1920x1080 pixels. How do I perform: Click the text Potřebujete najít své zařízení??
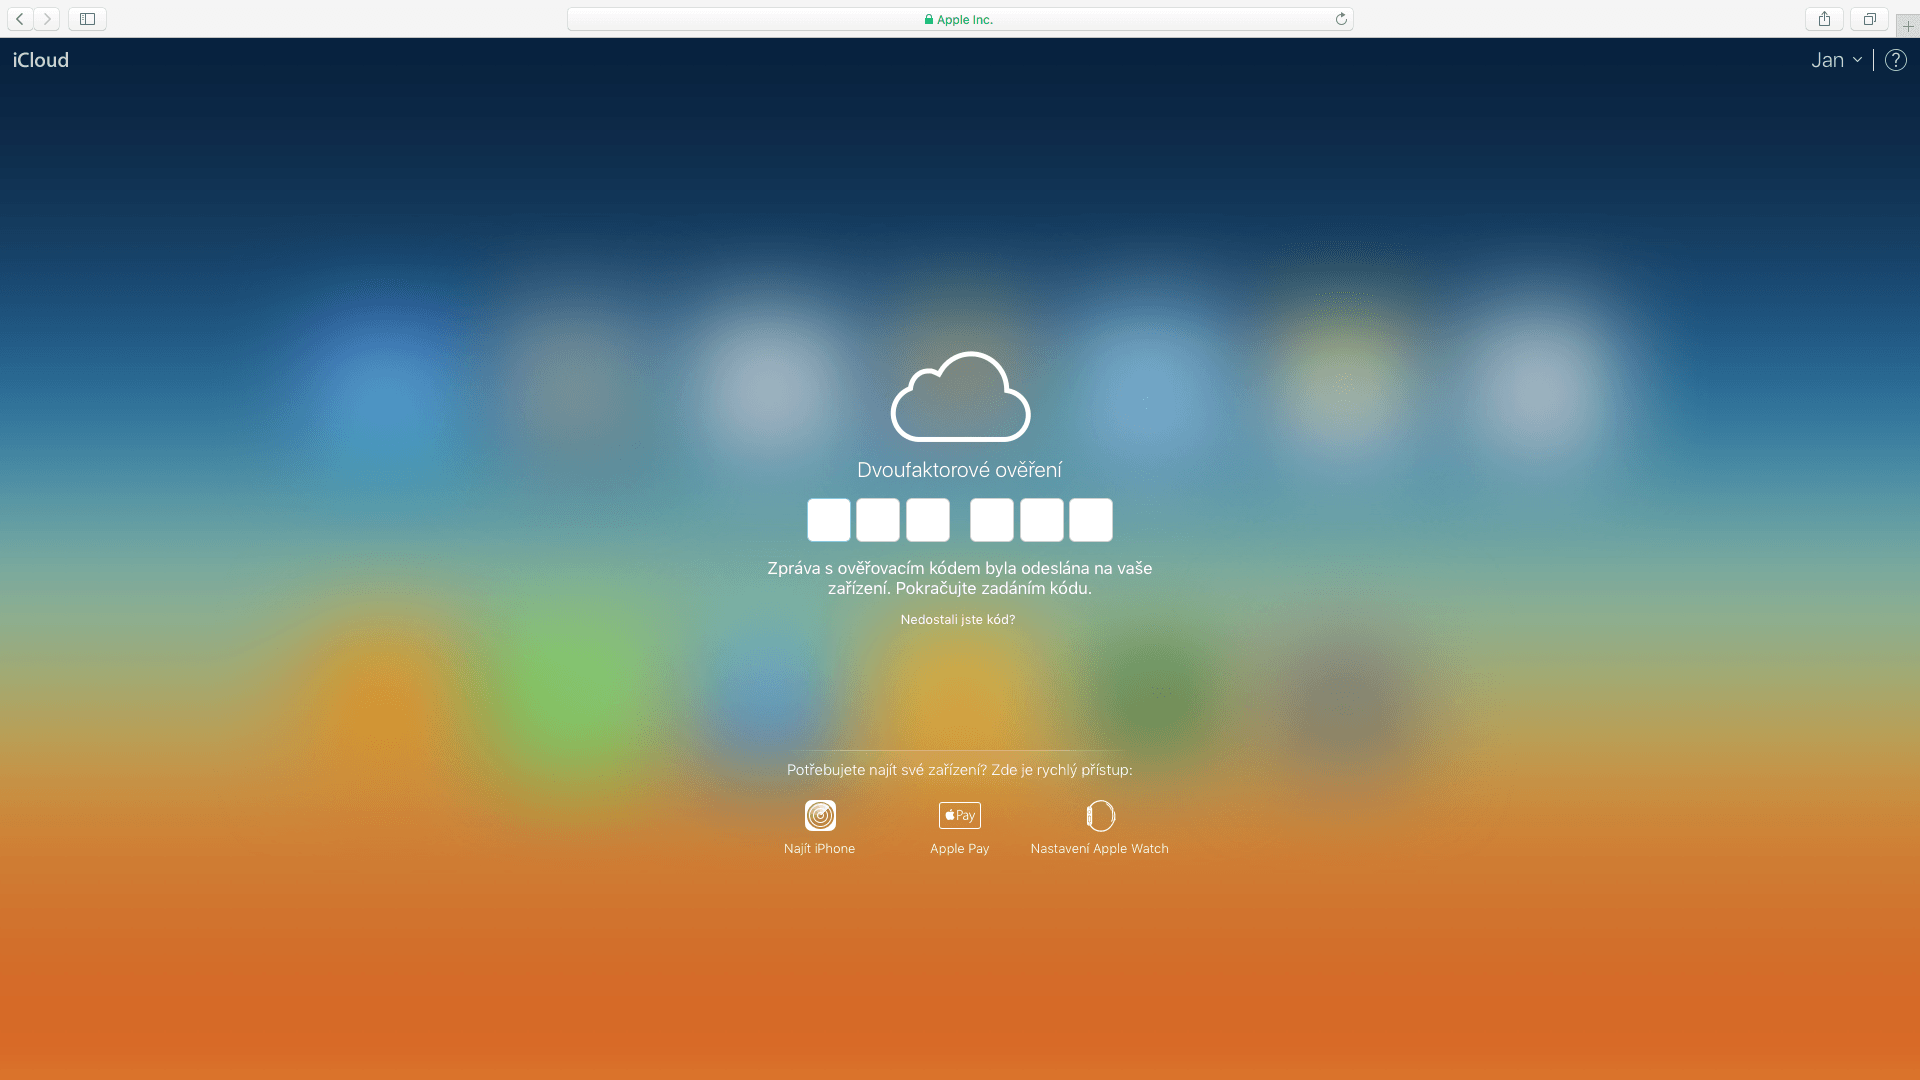click(x=886, y=770)
